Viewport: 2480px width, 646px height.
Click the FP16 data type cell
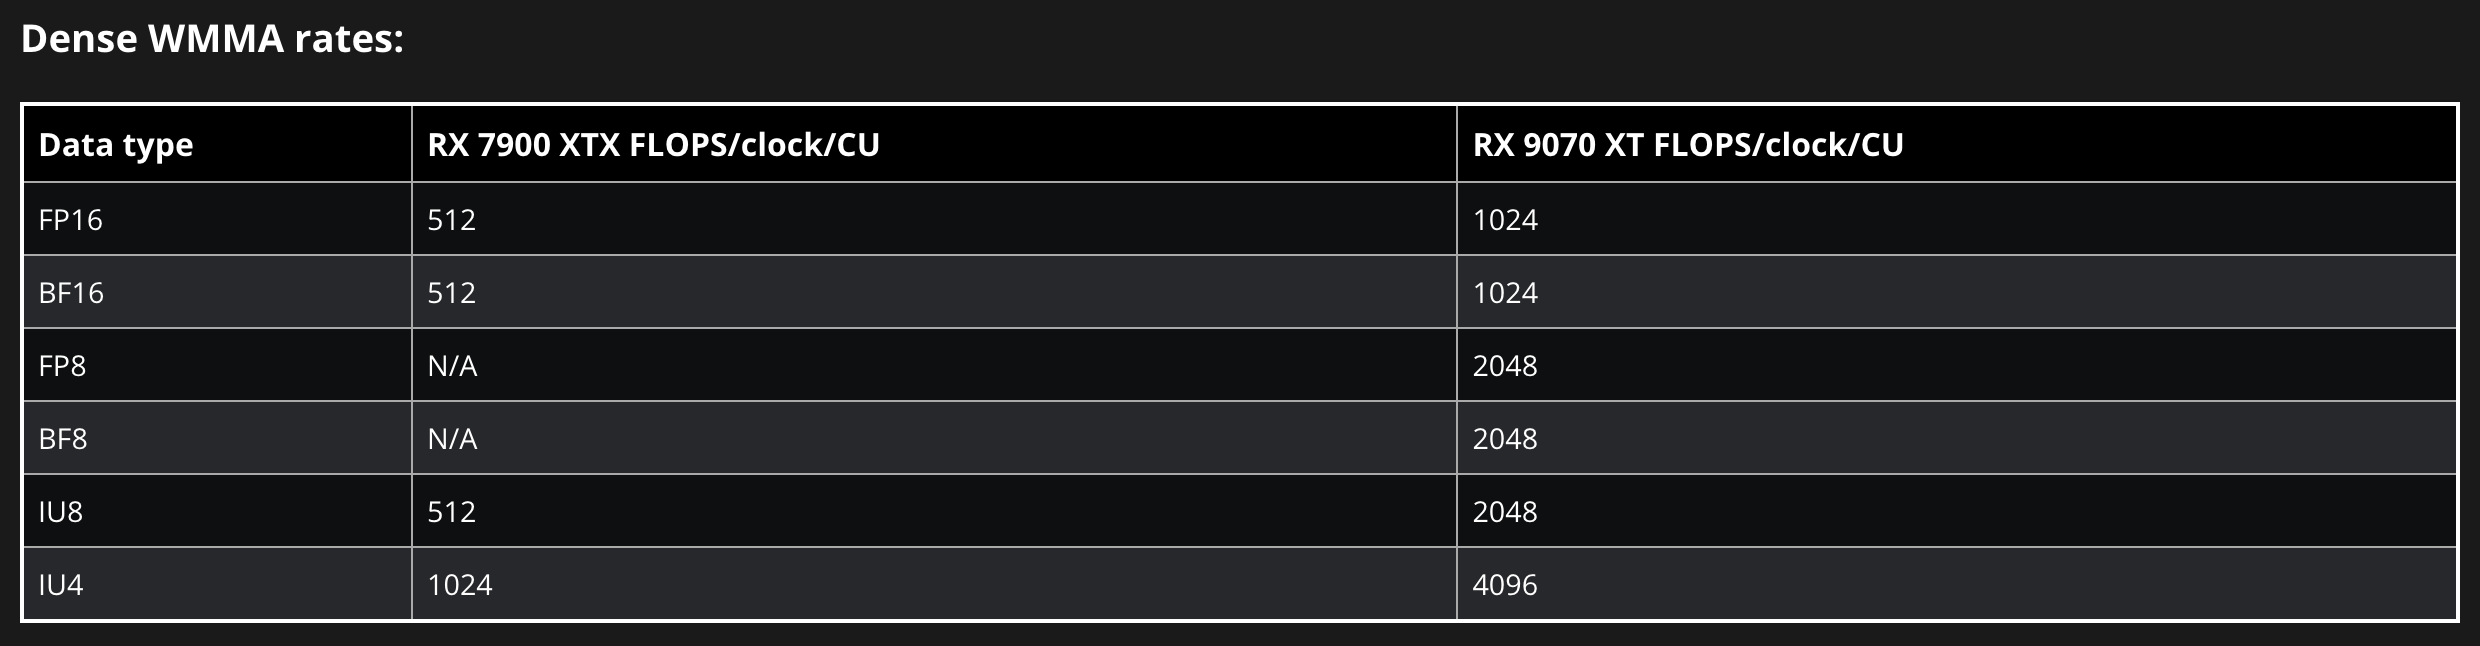(71, 219)
